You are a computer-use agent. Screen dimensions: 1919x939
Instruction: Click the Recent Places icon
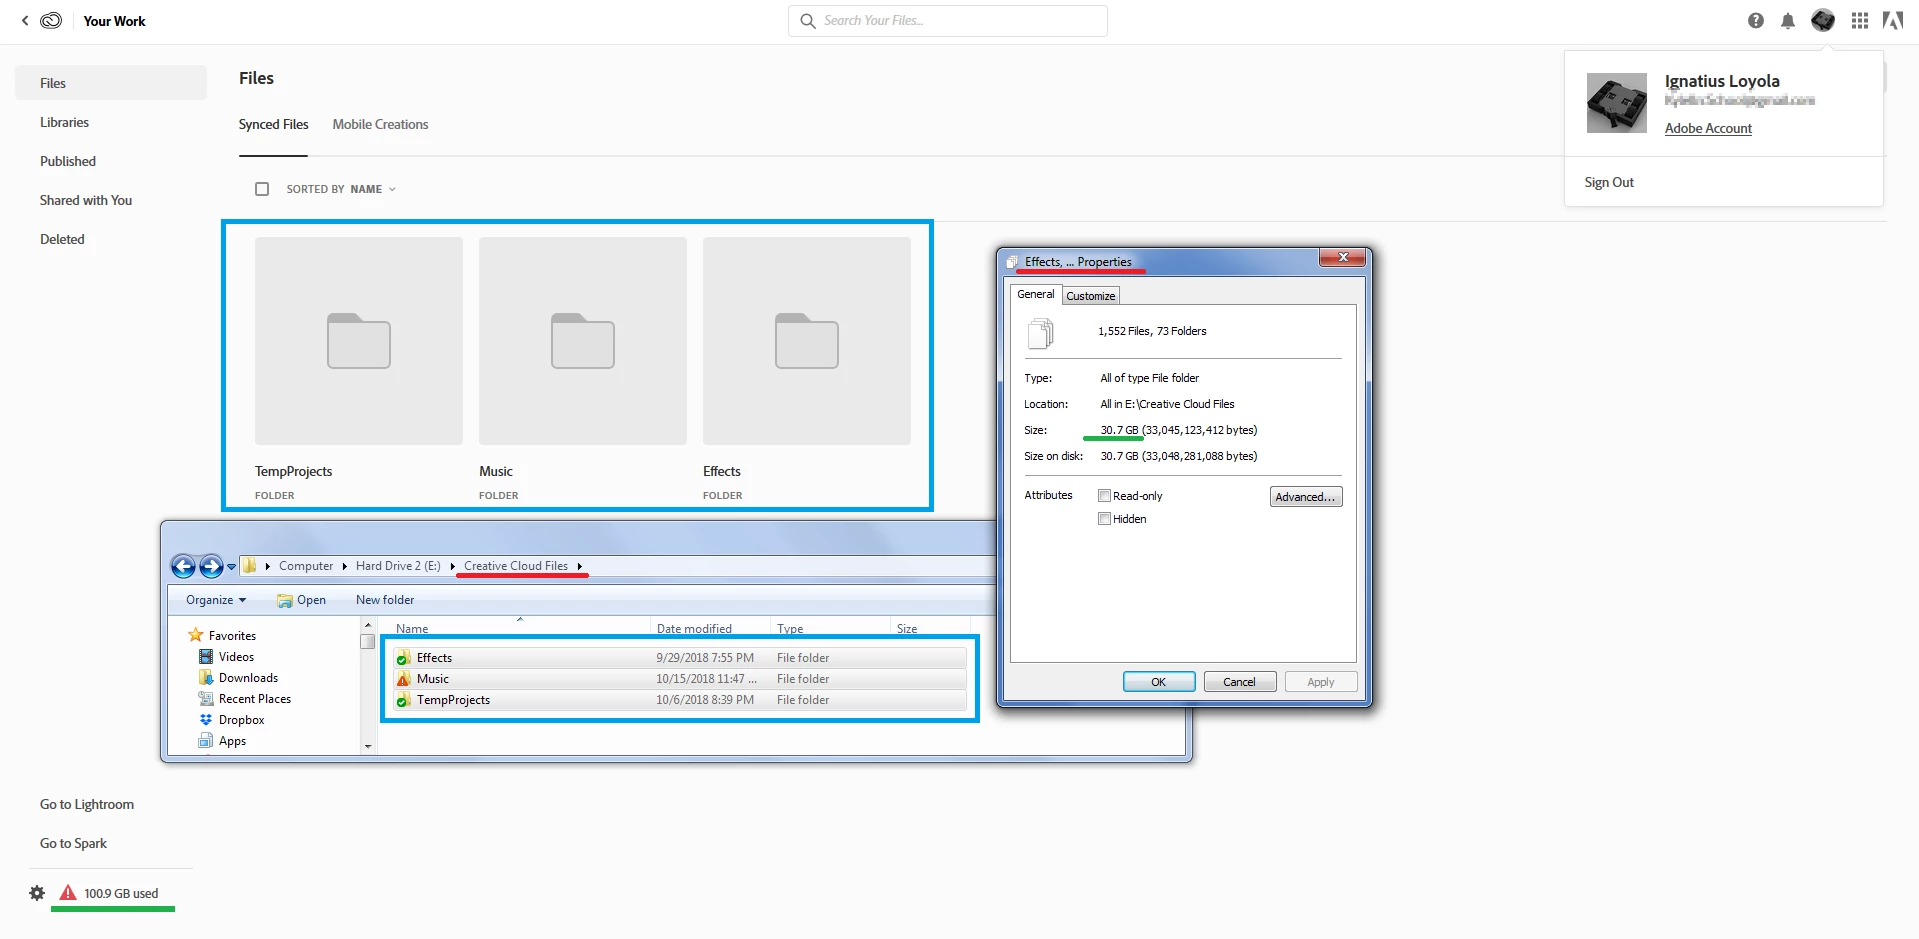click(x=206, y=699)
